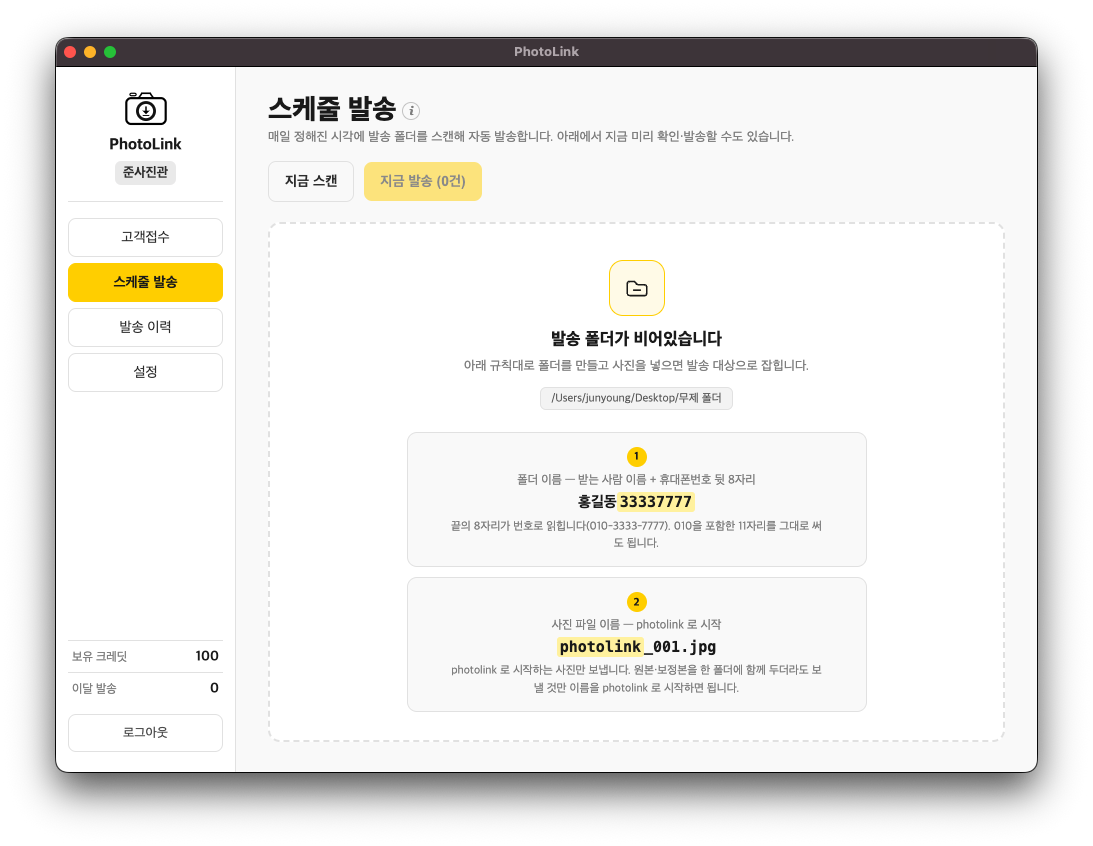The width and height of the screenshot is (1093, 846).
Task: Click the info icon beside 스케줄 발송
Action: click(x=411, y=111)
